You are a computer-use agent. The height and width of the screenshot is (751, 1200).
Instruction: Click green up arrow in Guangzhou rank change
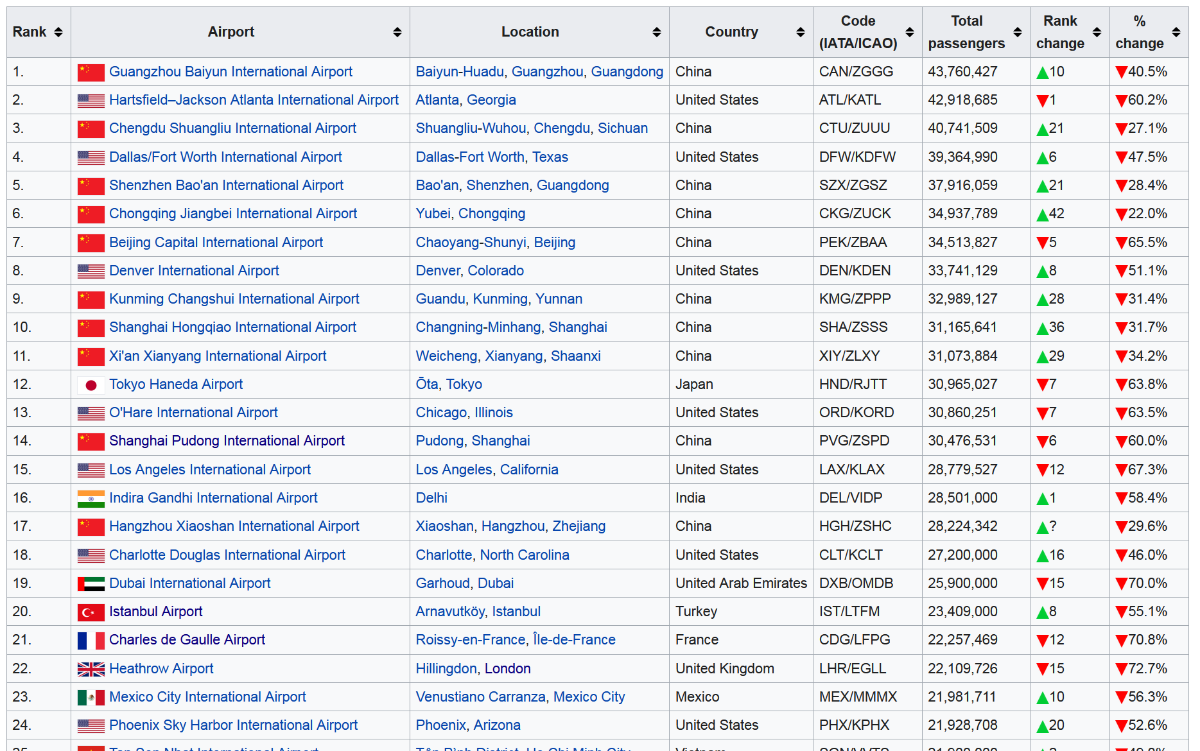click(x=1042, y=72)
